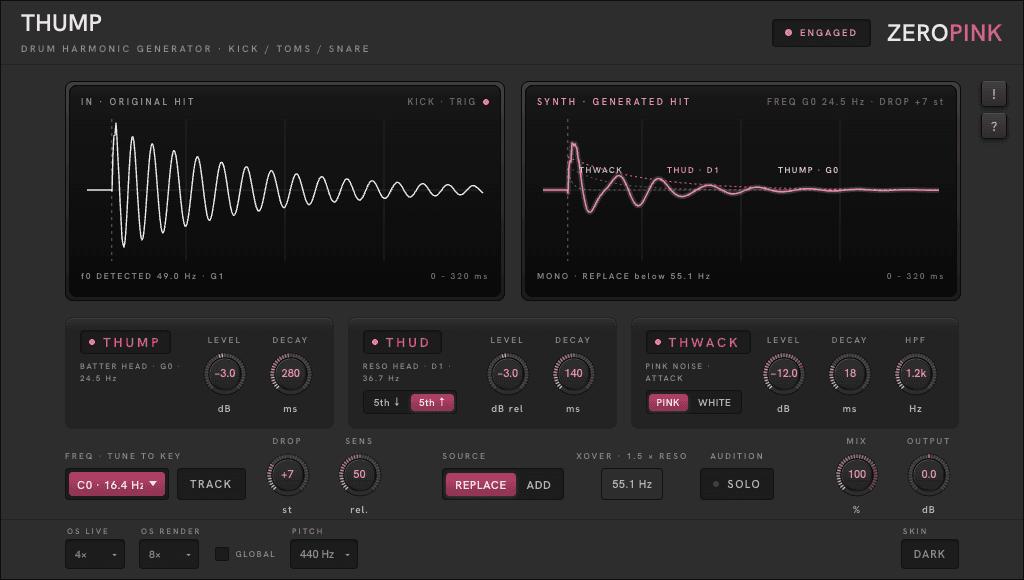Screen dimensions: 1024x580
Task: Enable the GLOBAL checkbox
Action: point(222,554)
